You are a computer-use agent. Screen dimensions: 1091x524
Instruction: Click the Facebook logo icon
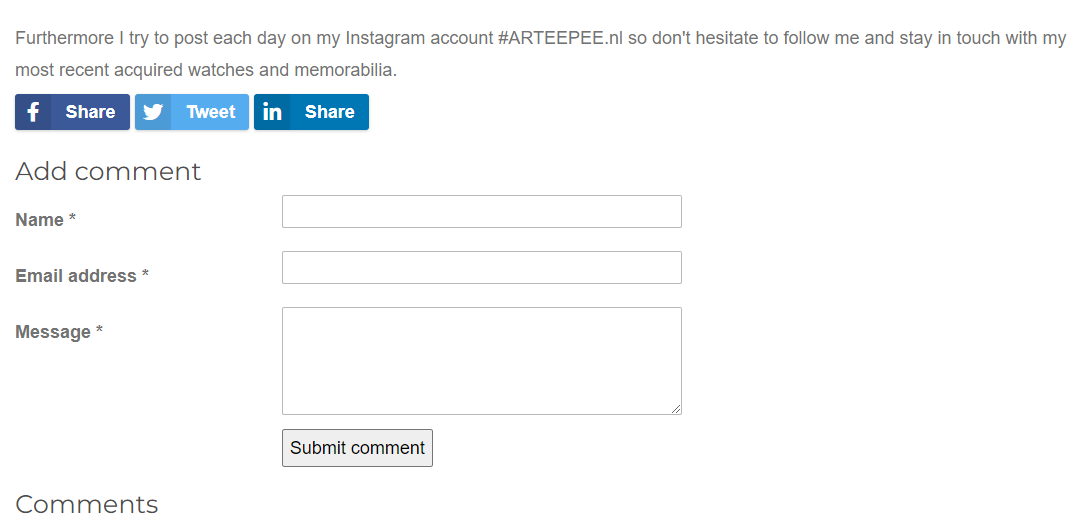click(33, 112)
